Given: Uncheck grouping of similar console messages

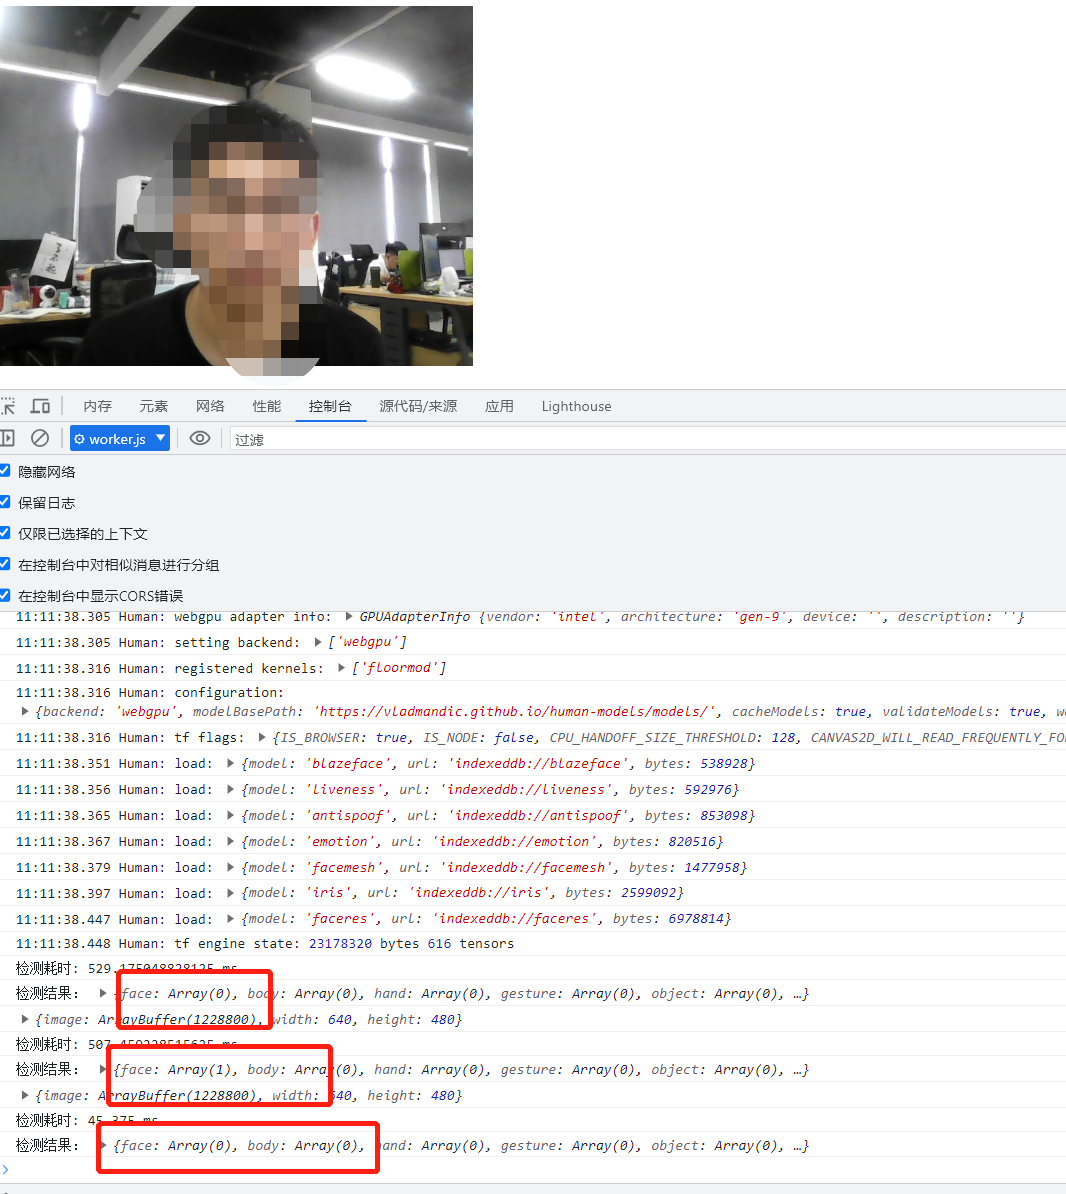Looking at the screenshot, I should pyautogui.click(x=4, y=564).
